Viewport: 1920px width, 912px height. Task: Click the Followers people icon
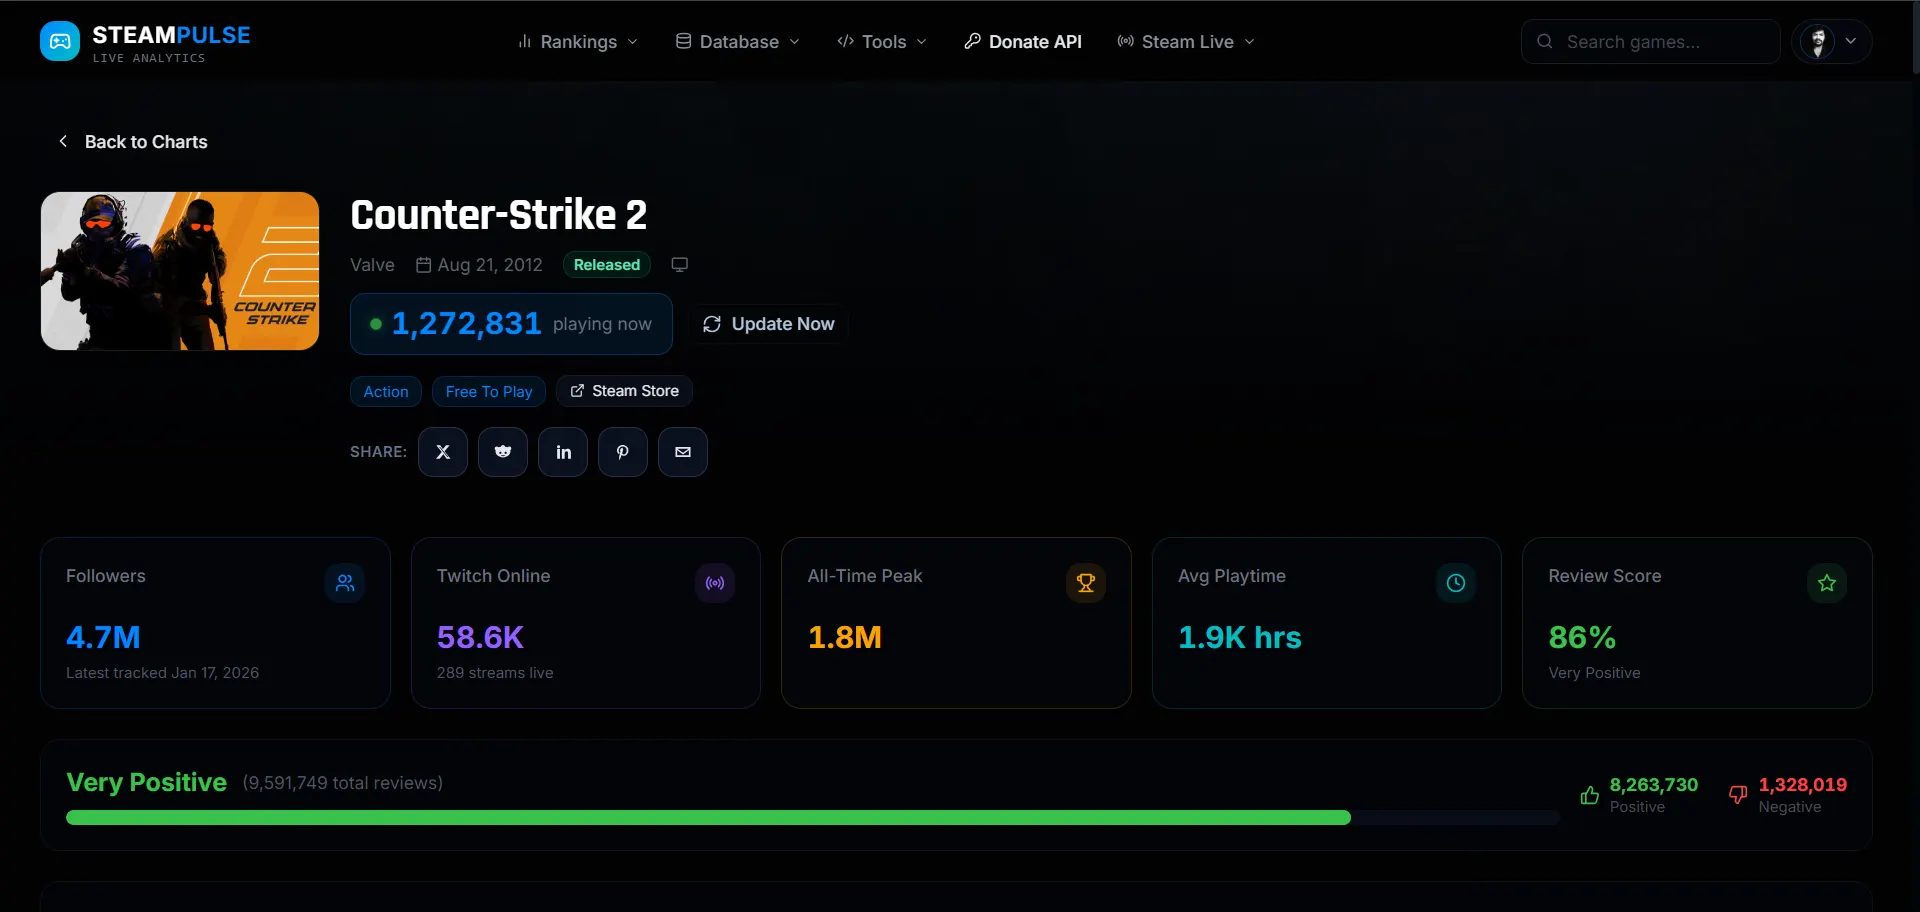pyautogui.click(x=345, y=583)
